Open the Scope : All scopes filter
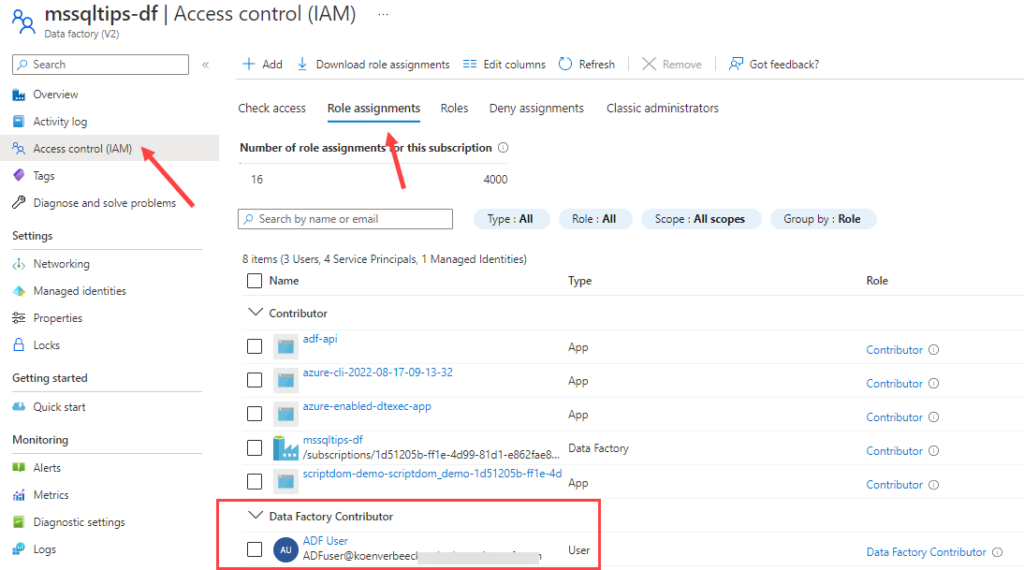 pos(701,219)
